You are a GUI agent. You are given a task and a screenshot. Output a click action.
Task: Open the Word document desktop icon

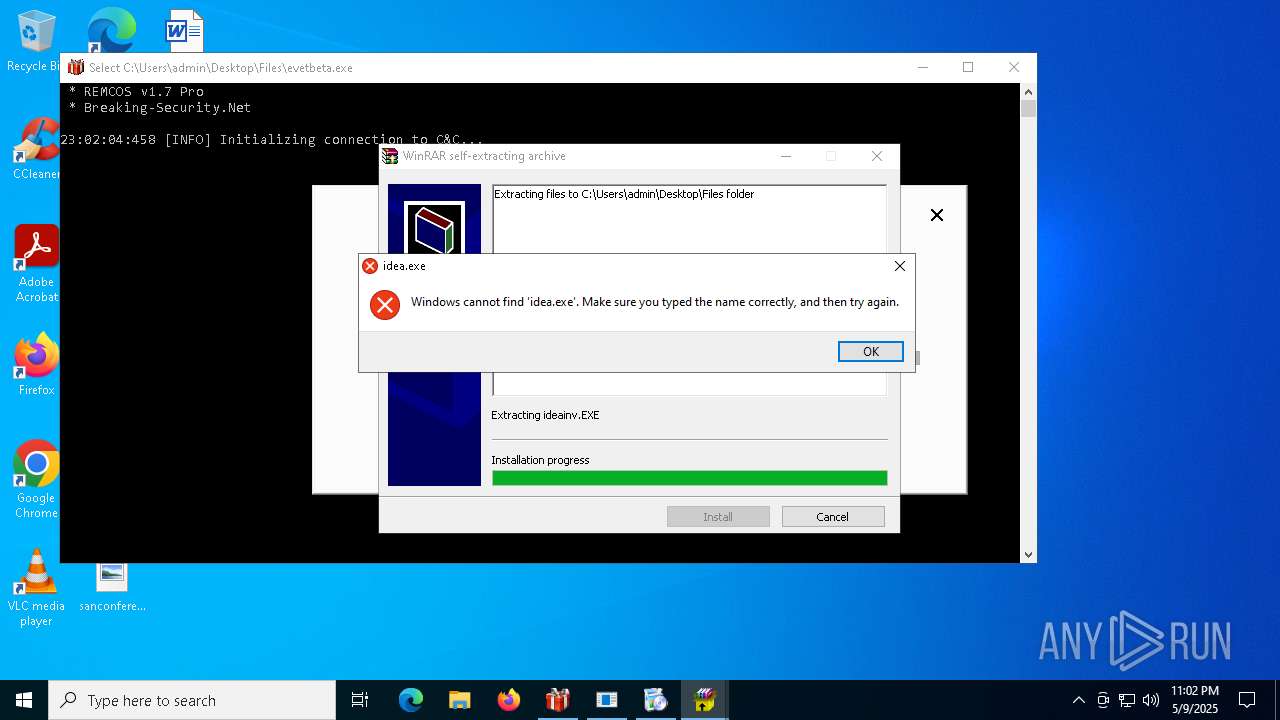click(x=184, y=31)
